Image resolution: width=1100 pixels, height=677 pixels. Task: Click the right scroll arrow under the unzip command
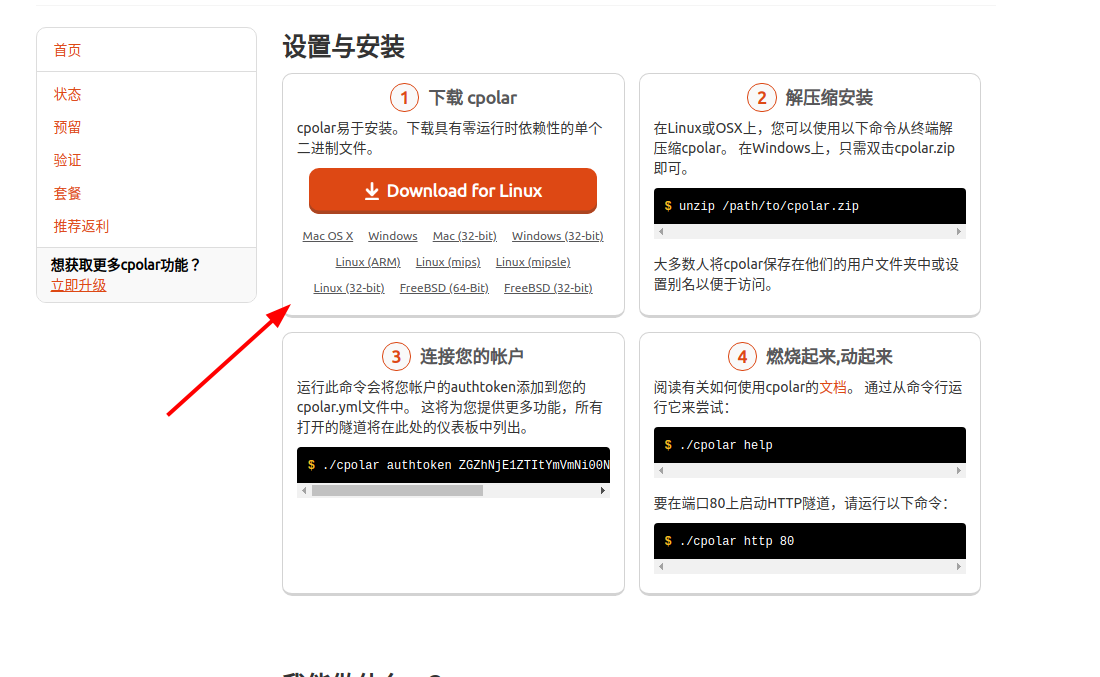coord(959,232)
